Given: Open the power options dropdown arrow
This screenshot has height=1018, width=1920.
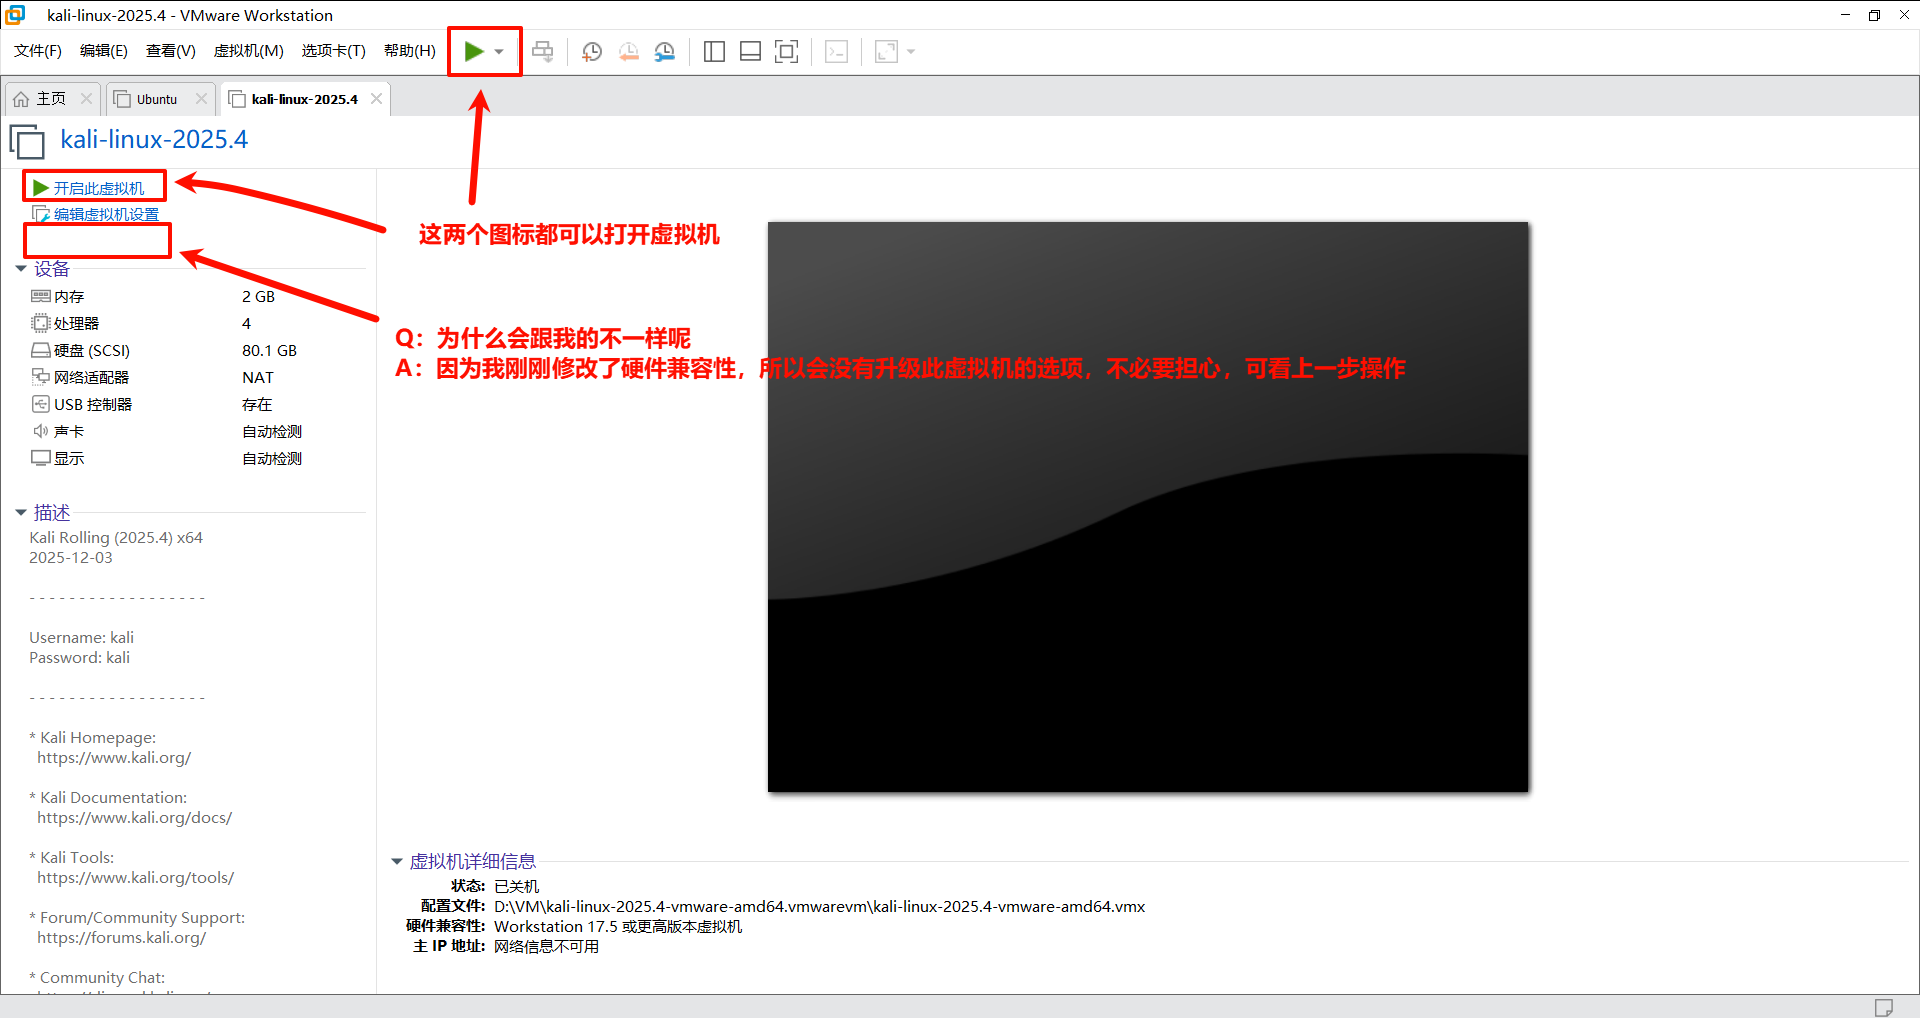Looking at the screenshot, I should tap(499, 52).
